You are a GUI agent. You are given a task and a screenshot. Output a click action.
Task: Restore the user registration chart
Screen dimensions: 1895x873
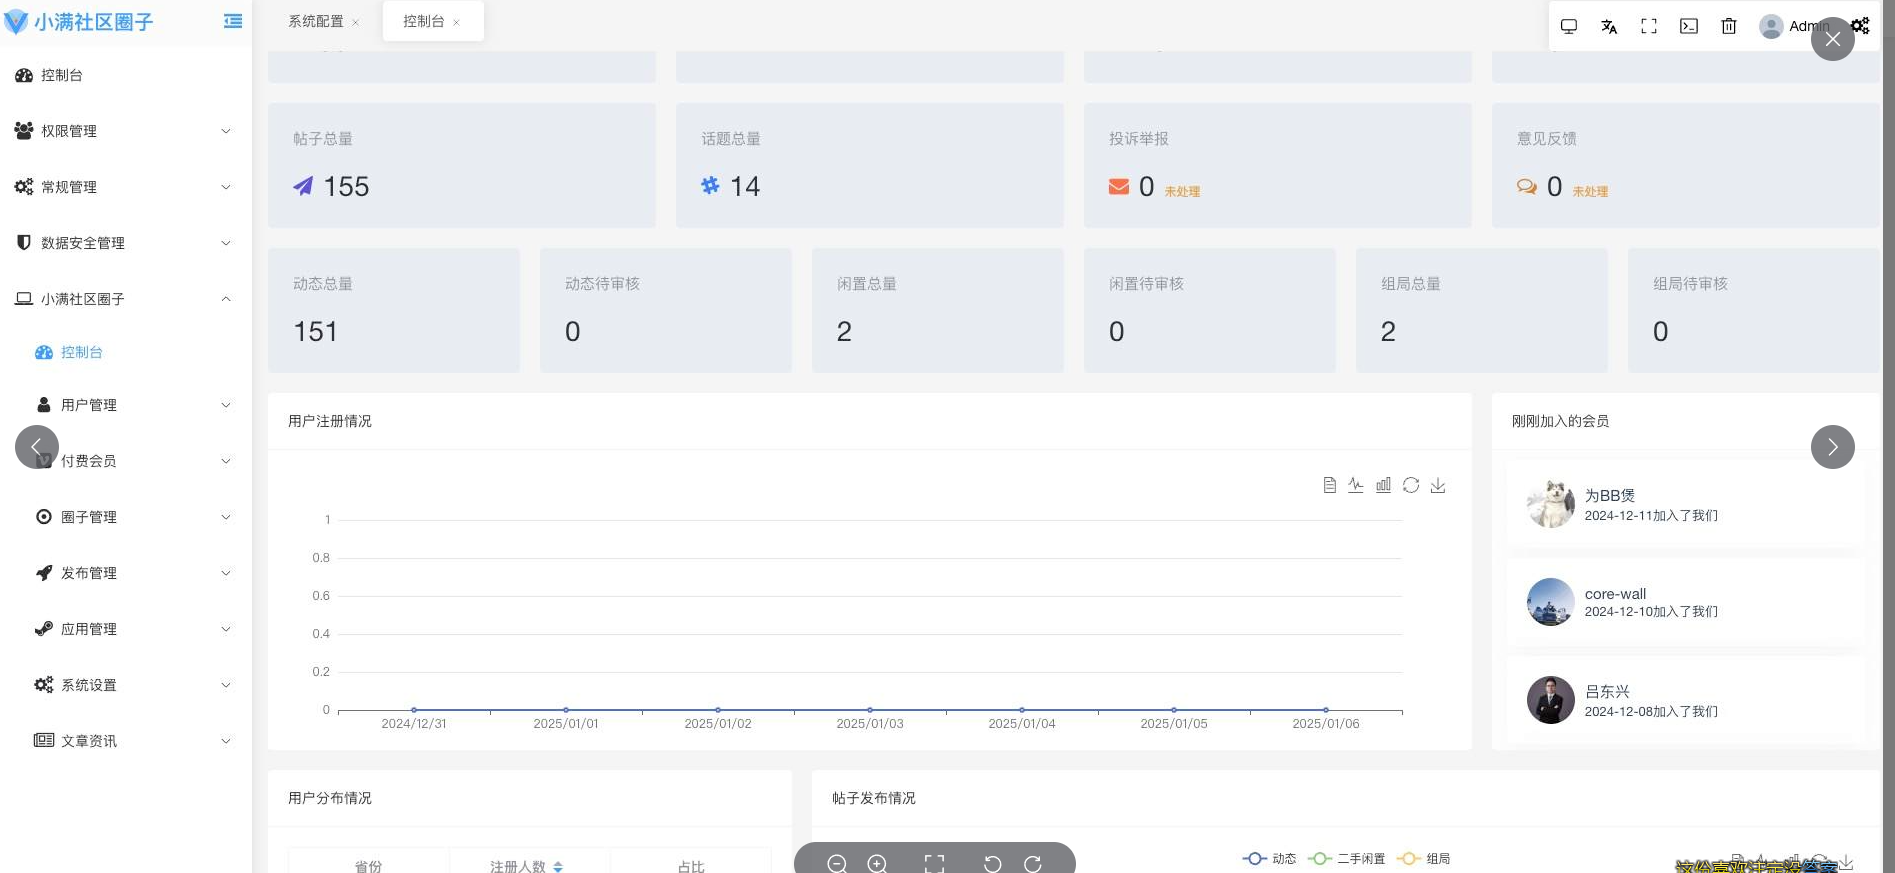1410,485
